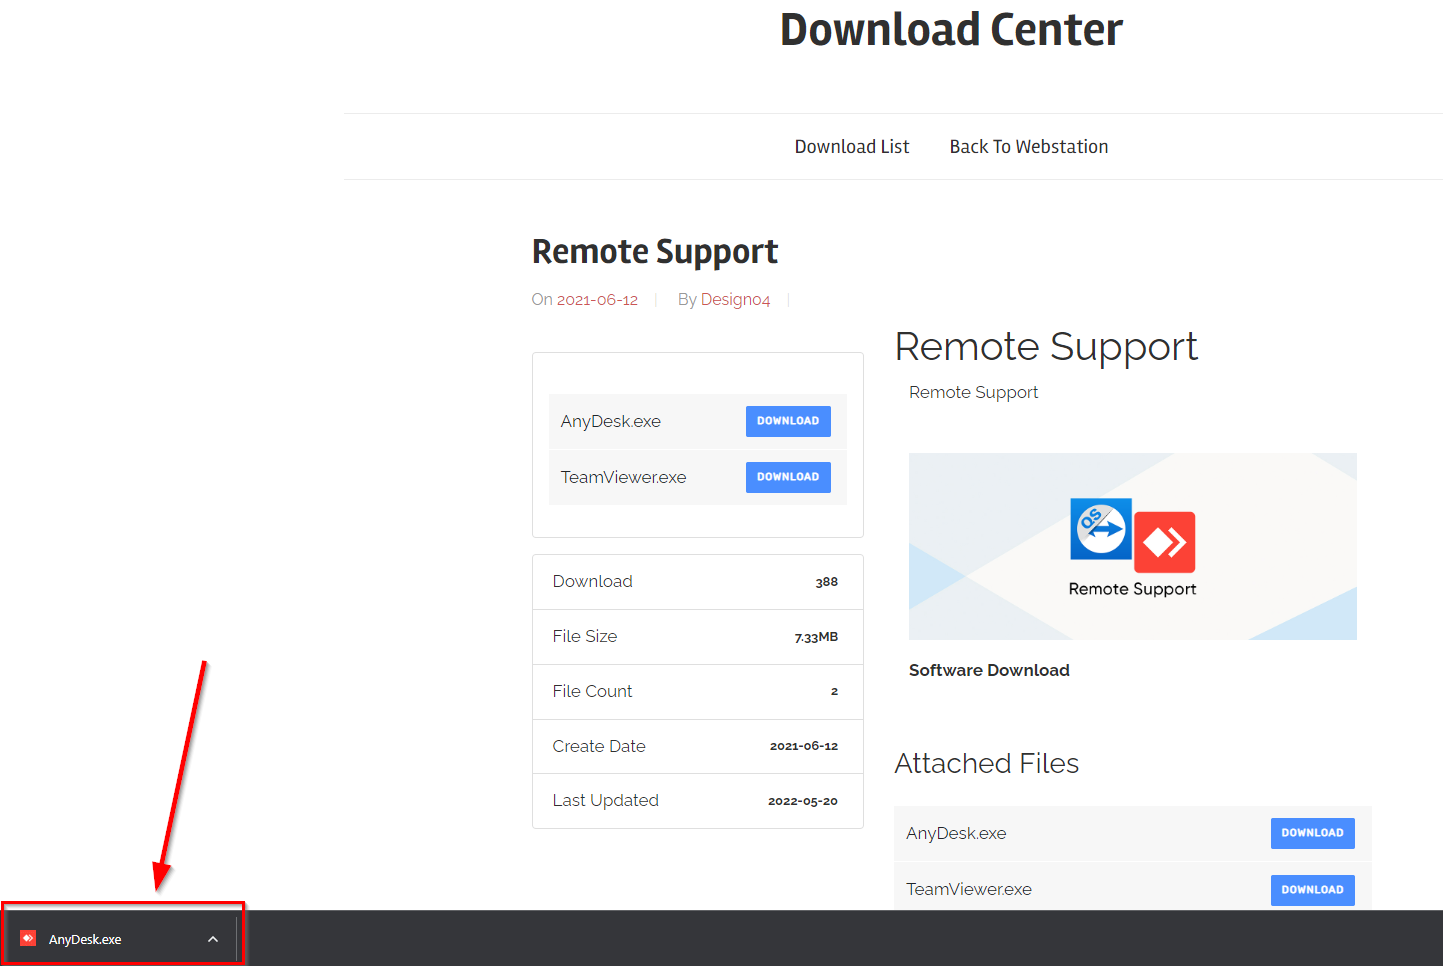This screenshot has width=1443, height=966.
Task: Open the Download List menu item
Action: pos(852,147)
